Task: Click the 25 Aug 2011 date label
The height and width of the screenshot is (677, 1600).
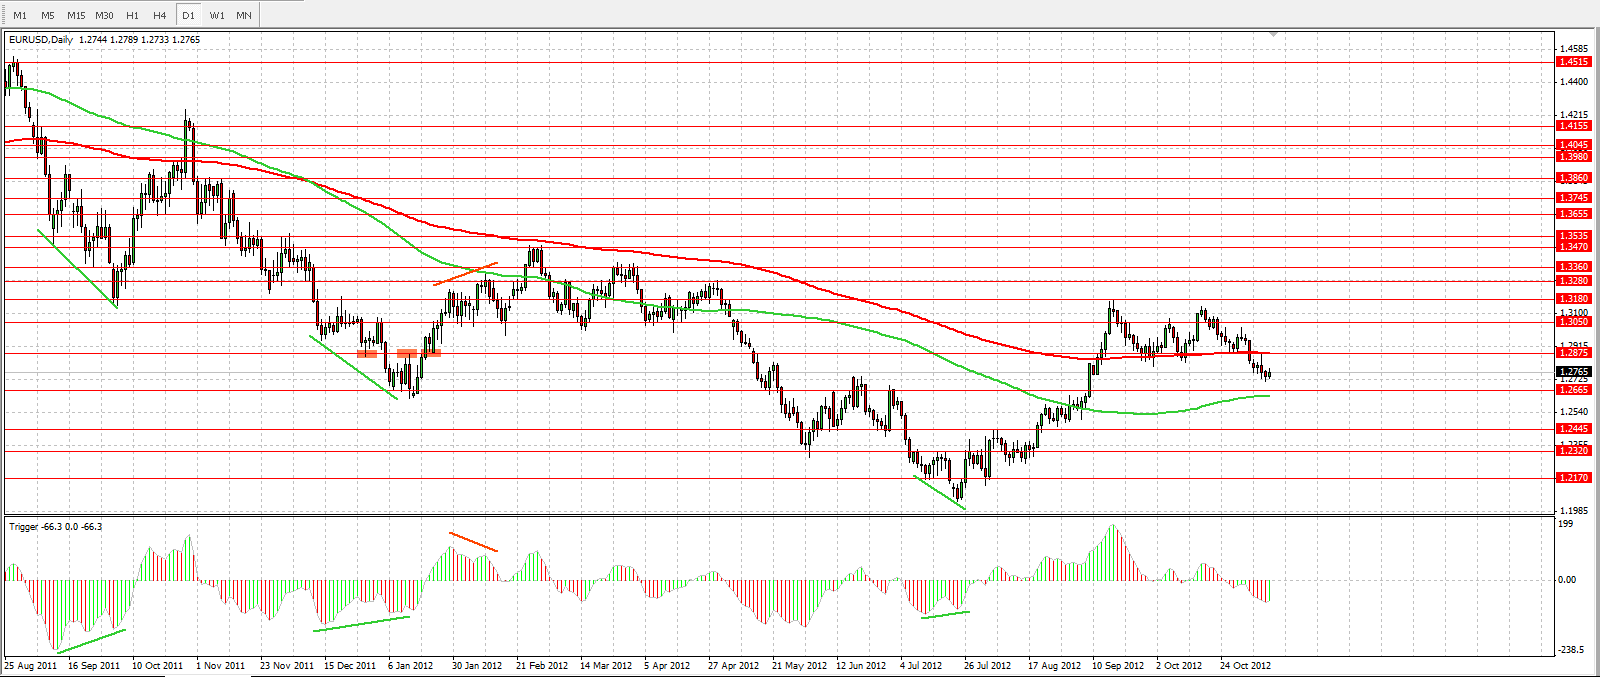Action: (31, 665)
